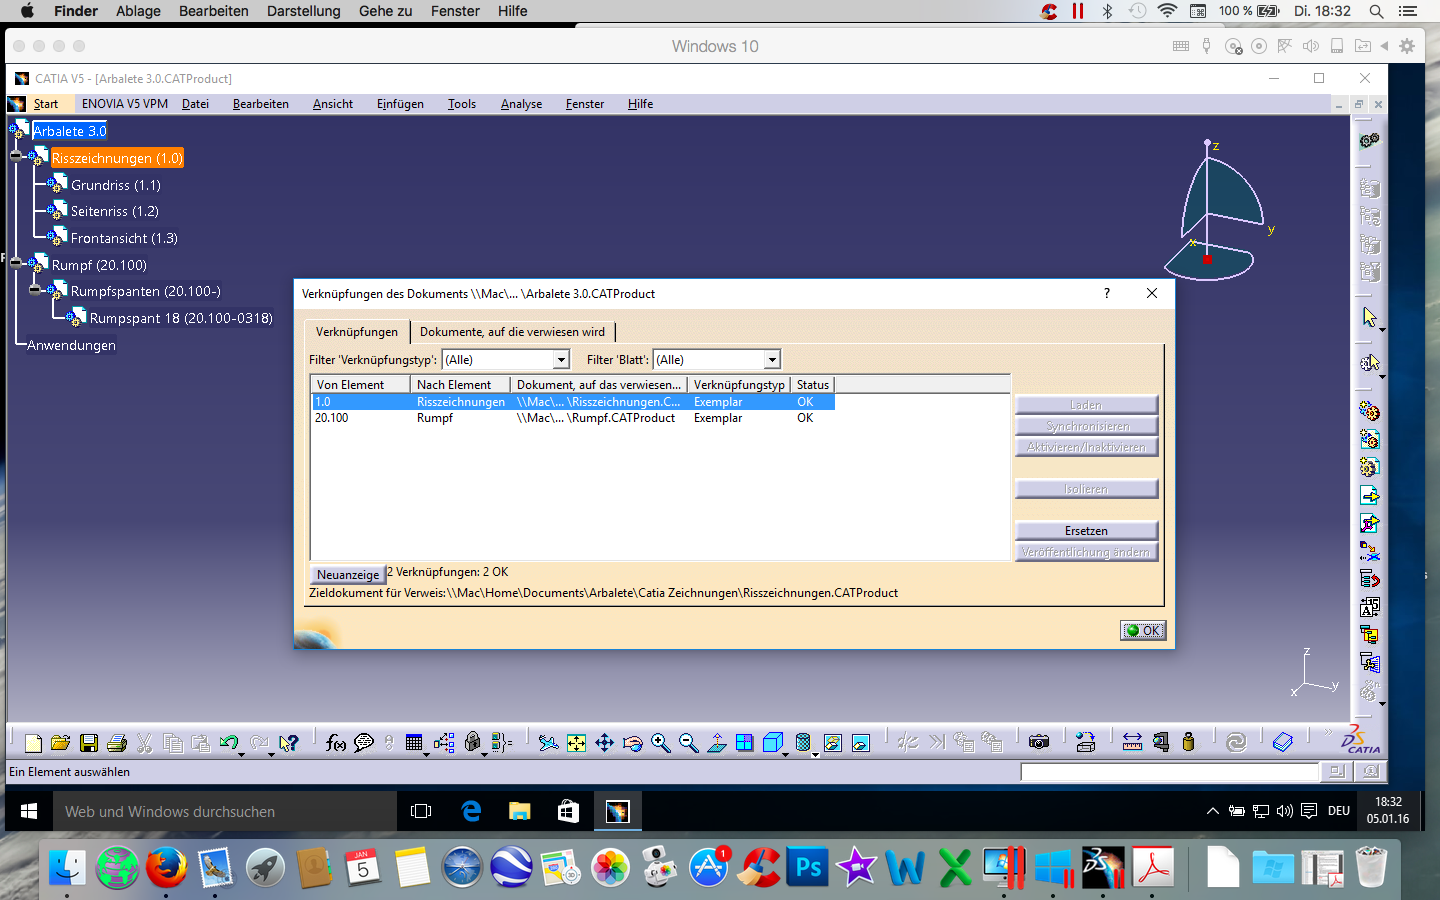
Task: Select the Rumpf link row in table
Action: pyautogui.click(x=573, y=418)
